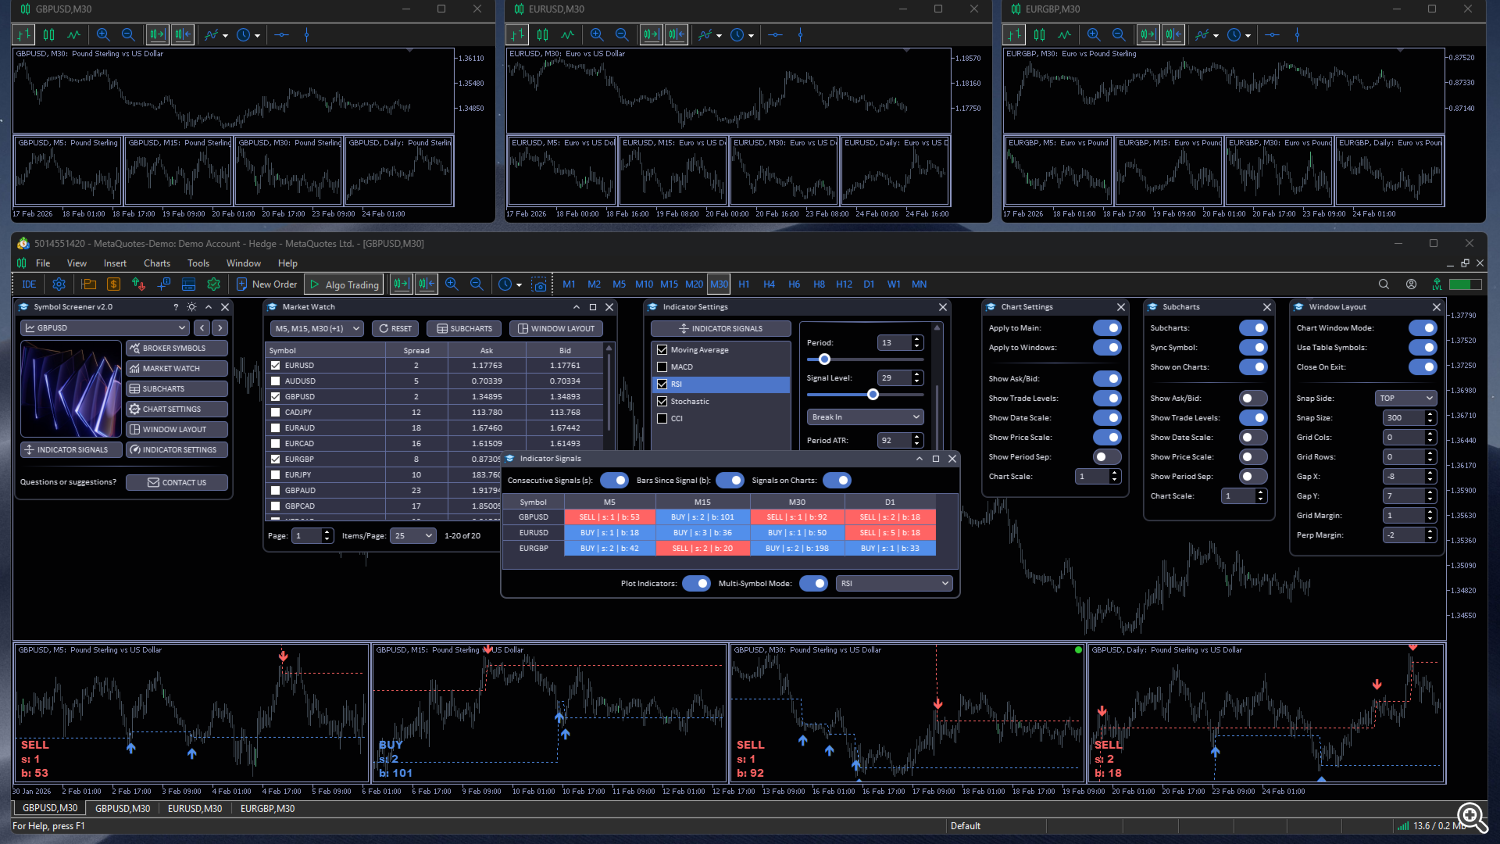This screenshot has width=1500, height=844.
Task: Select the chart auto-scroll arrow icon
Action: coord(400,284)
